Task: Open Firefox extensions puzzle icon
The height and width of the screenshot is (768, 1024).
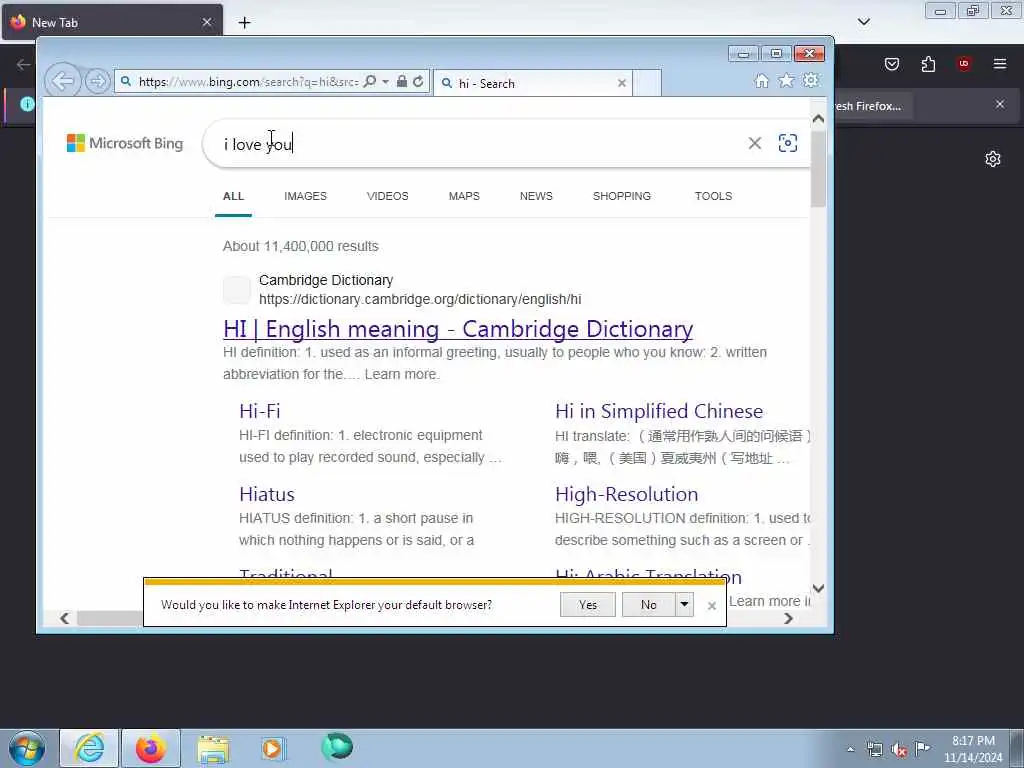Action: point(928,64)
